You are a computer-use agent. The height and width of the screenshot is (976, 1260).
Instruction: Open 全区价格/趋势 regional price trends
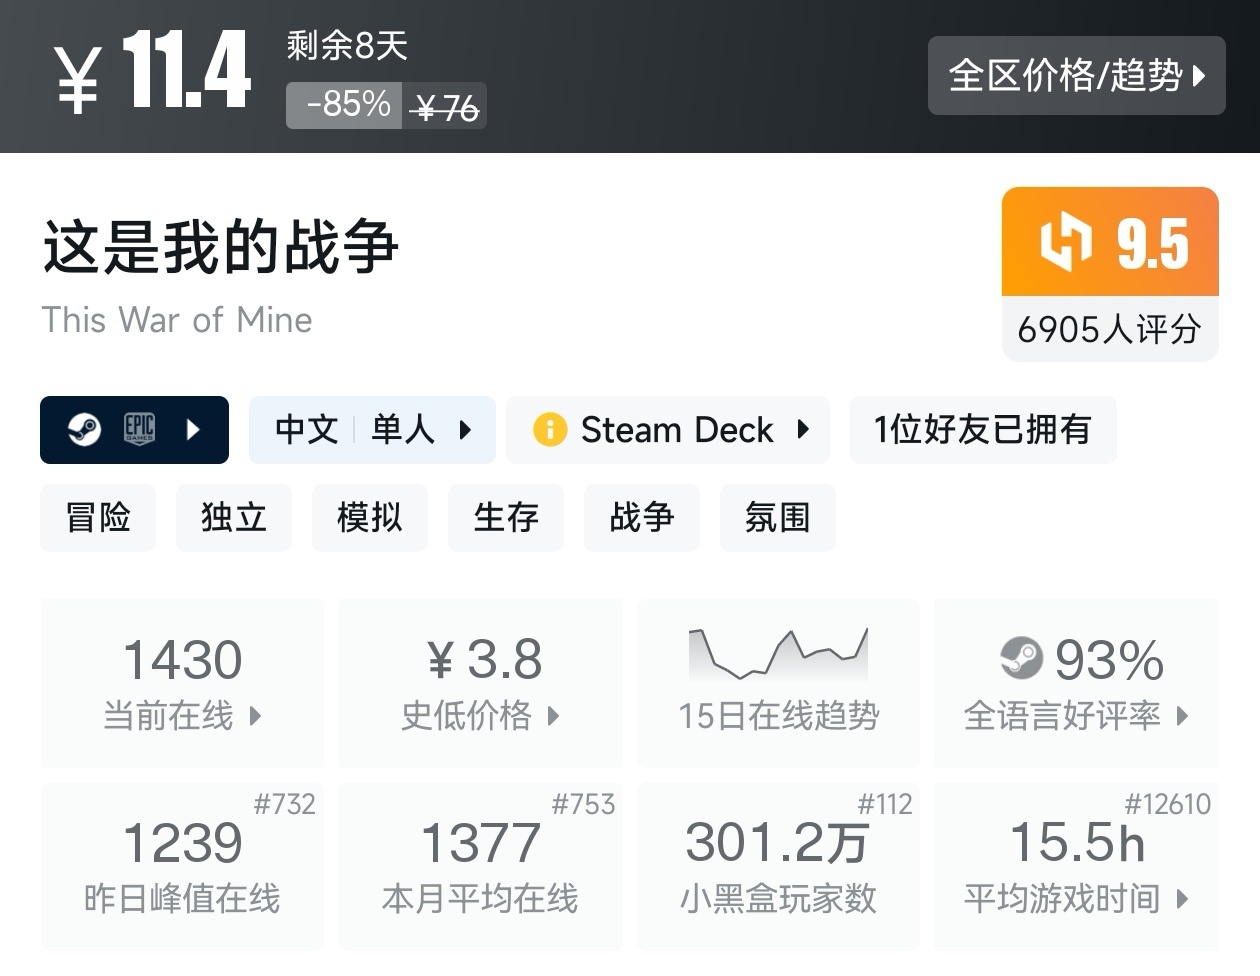click(x=1076, y=76)
